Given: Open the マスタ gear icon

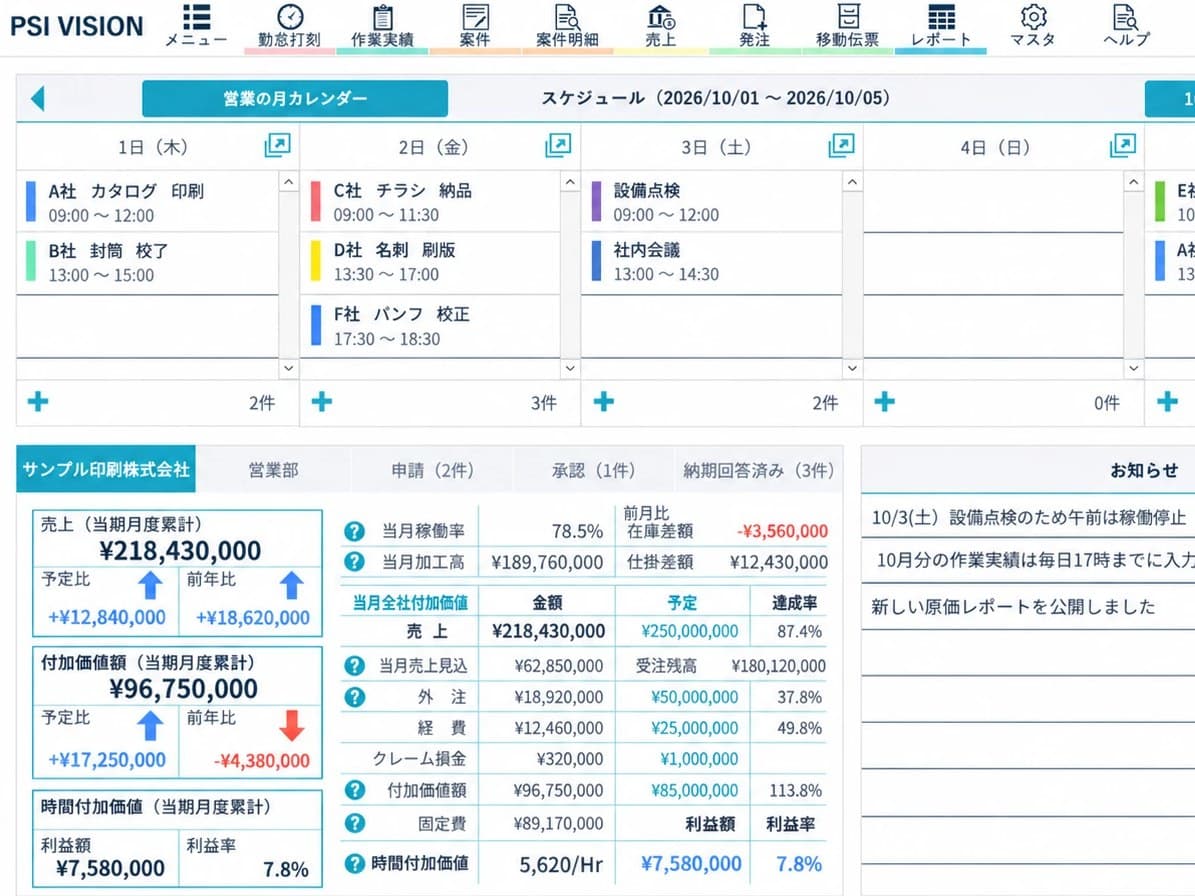Looking at the screenshot, I should click(1033, 16).
